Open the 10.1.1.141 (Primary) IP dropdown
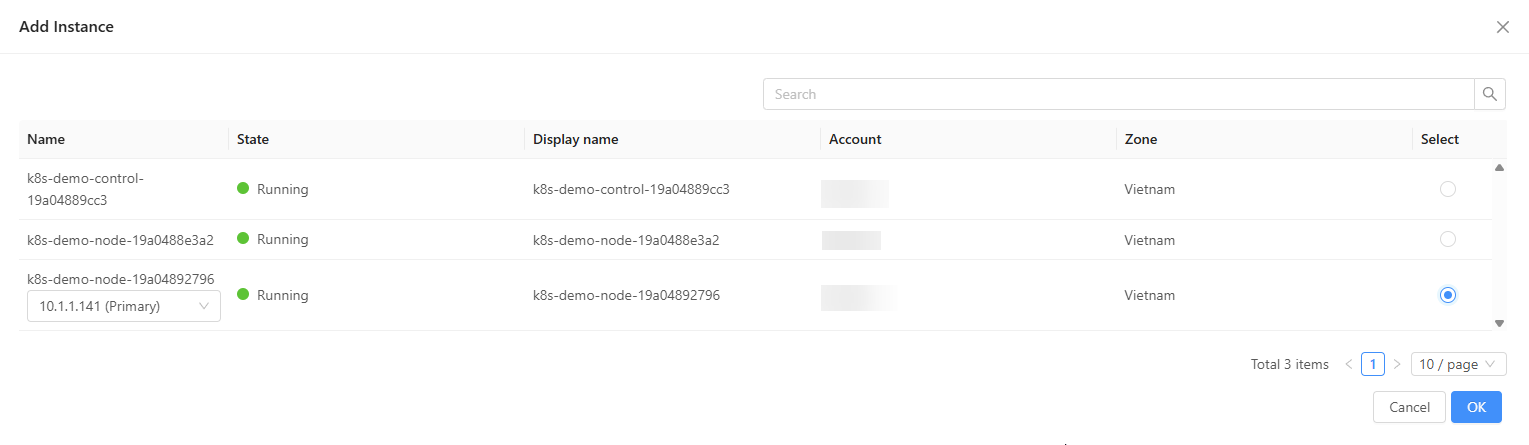The width and height of the screenshot is (1529, 445). tap(123, 306)
